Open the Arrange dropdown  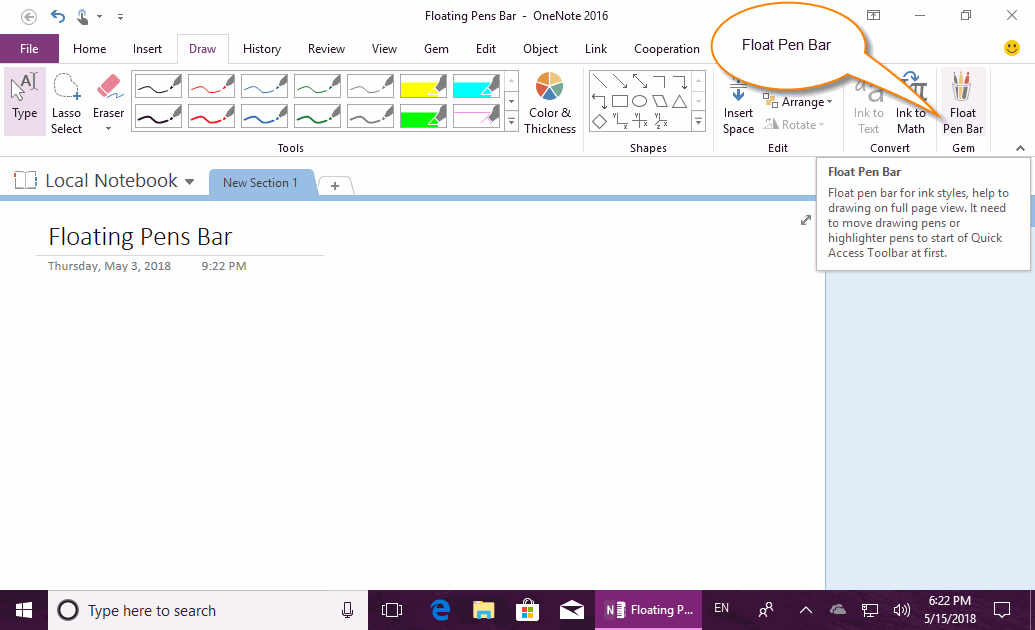coord(798,102)
